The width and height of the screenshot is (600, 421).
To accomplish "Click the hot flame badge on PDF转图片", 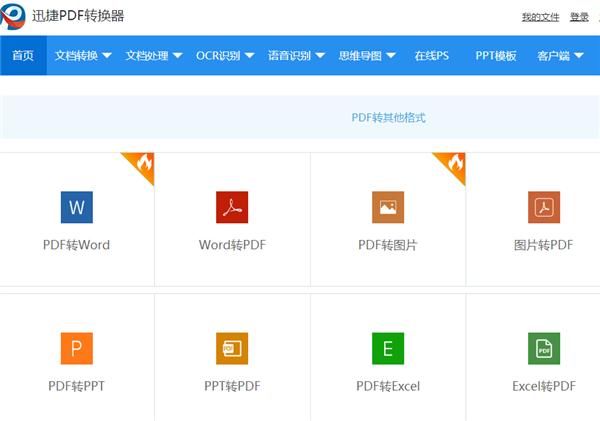I will coord(454,165).
